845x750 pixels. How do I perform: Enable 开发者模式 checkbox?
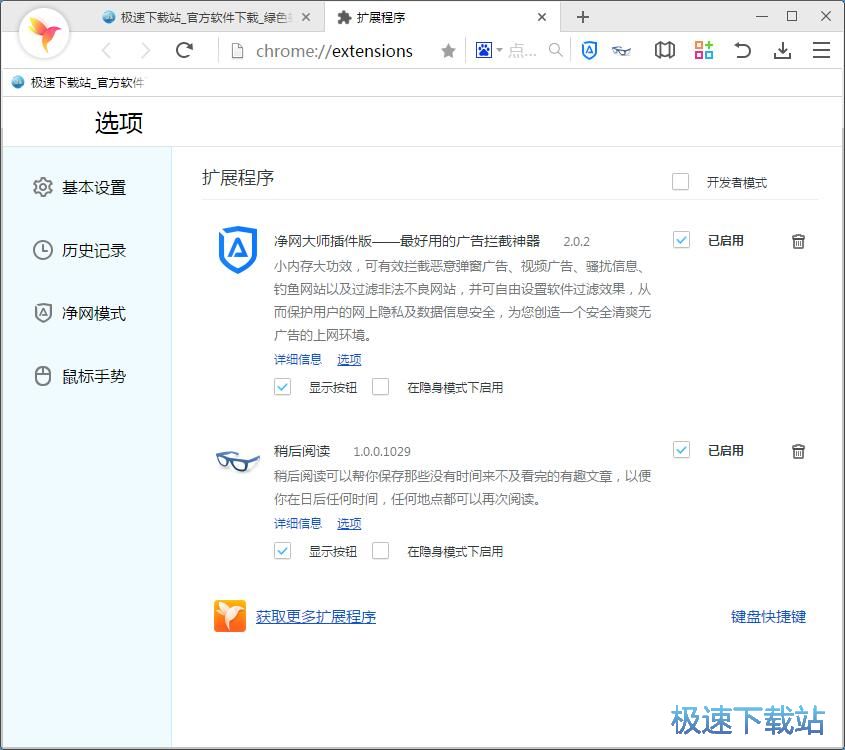coord(681,182)
